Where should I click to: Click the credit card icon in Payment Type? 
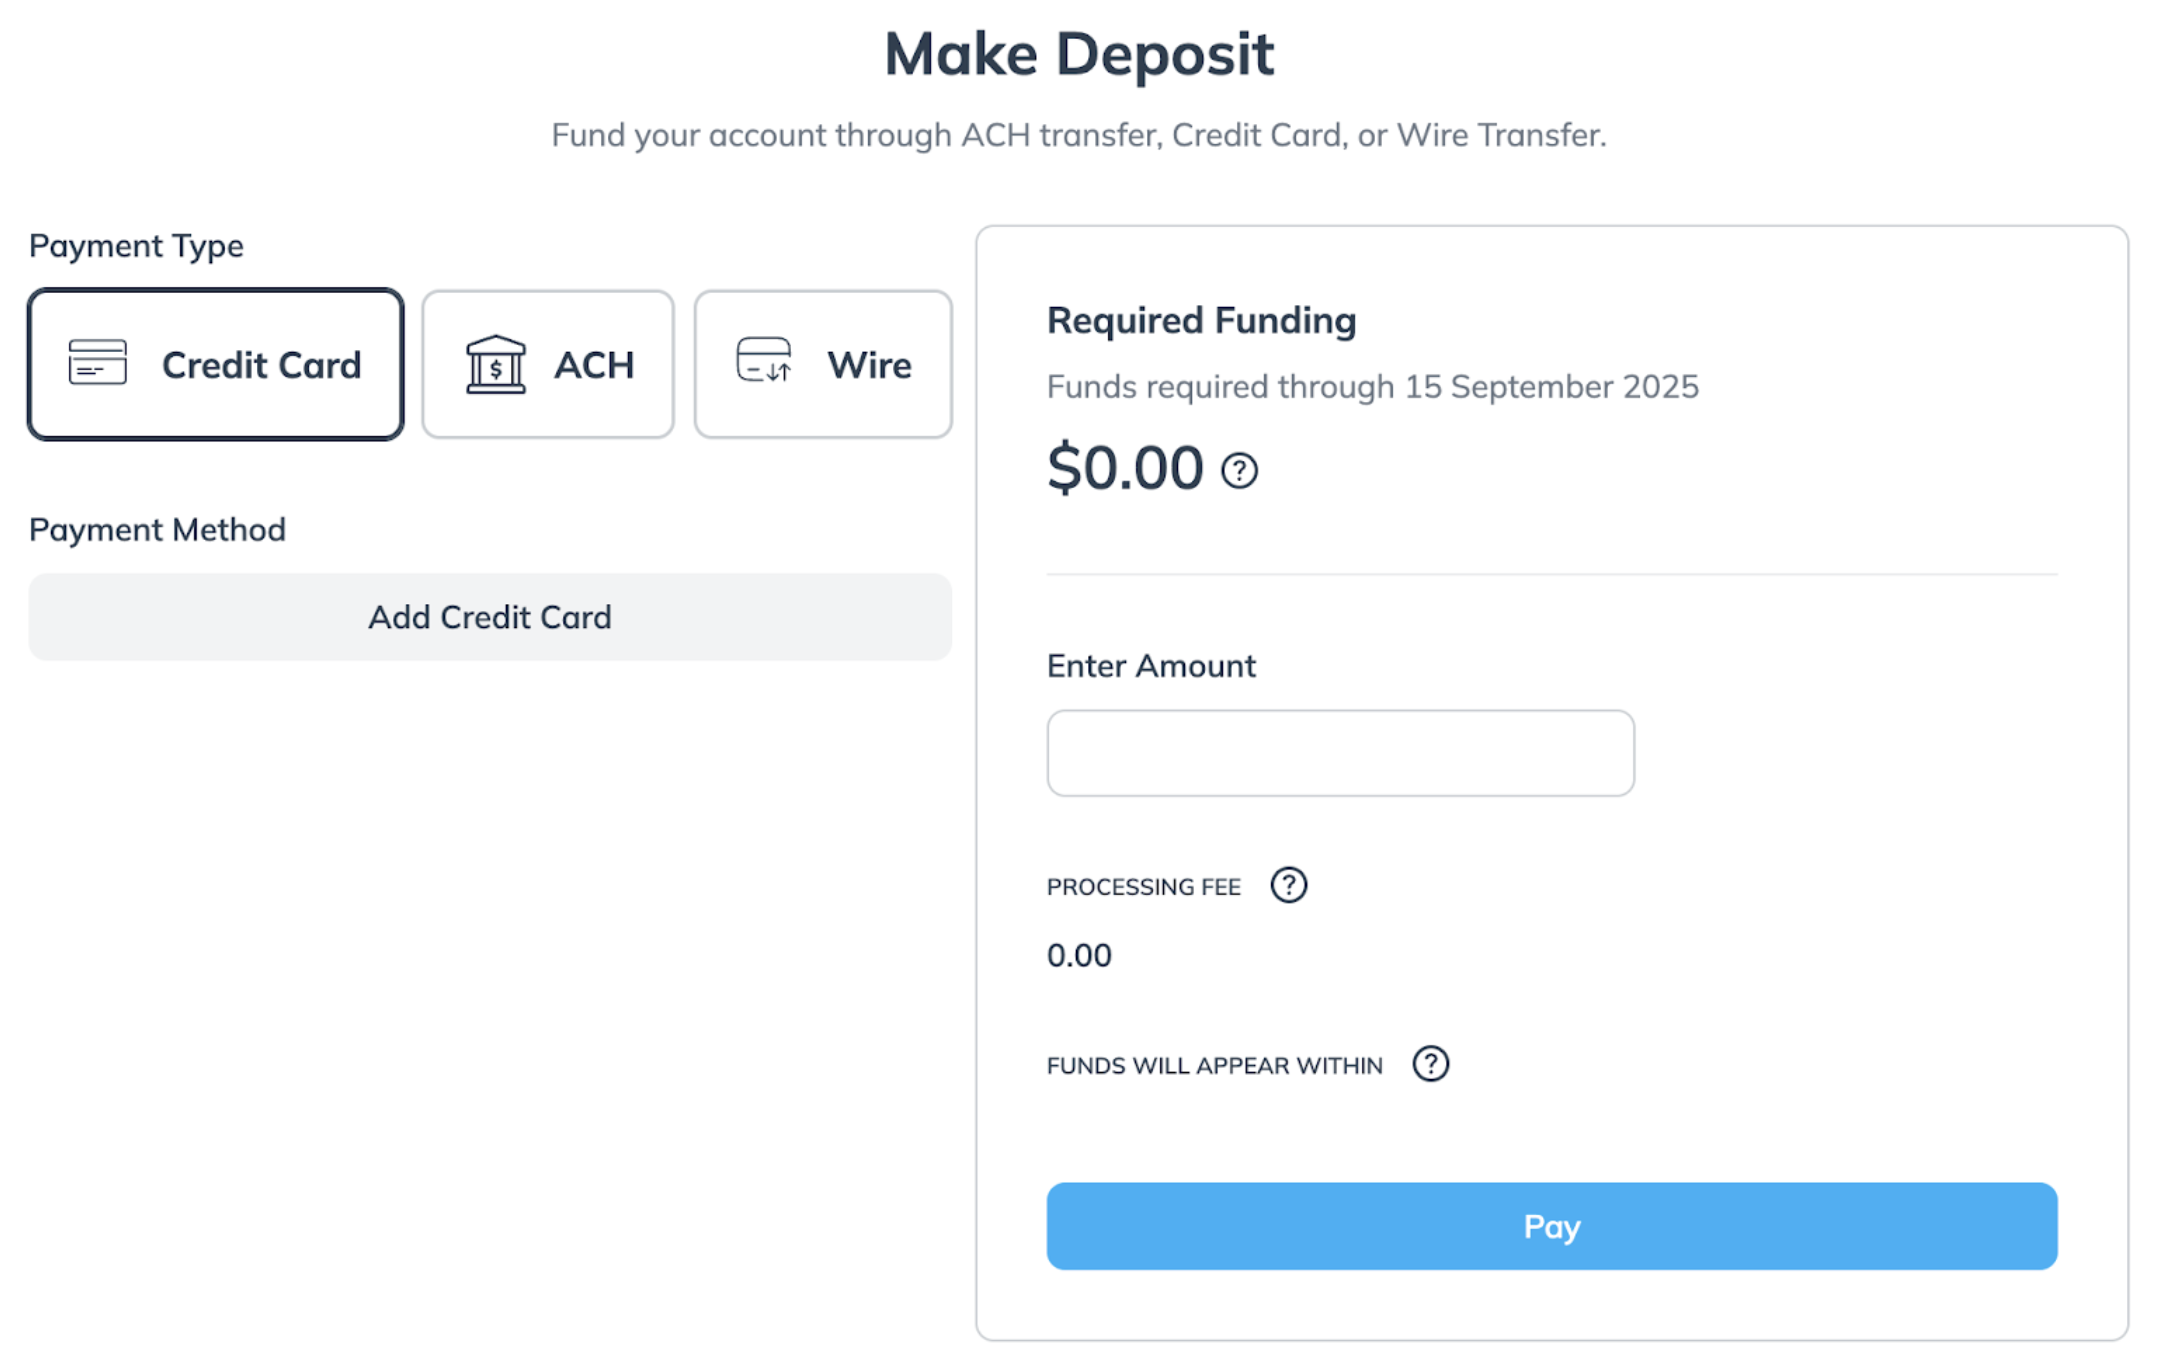98,363
